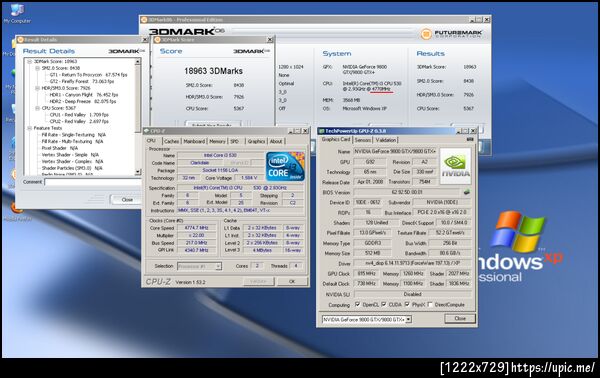Click the Core Speed 4774.7 MHz value
Image resolution: width=600 pixels, height=378 pixels.
pyautogui.click(x=196, y=228)
